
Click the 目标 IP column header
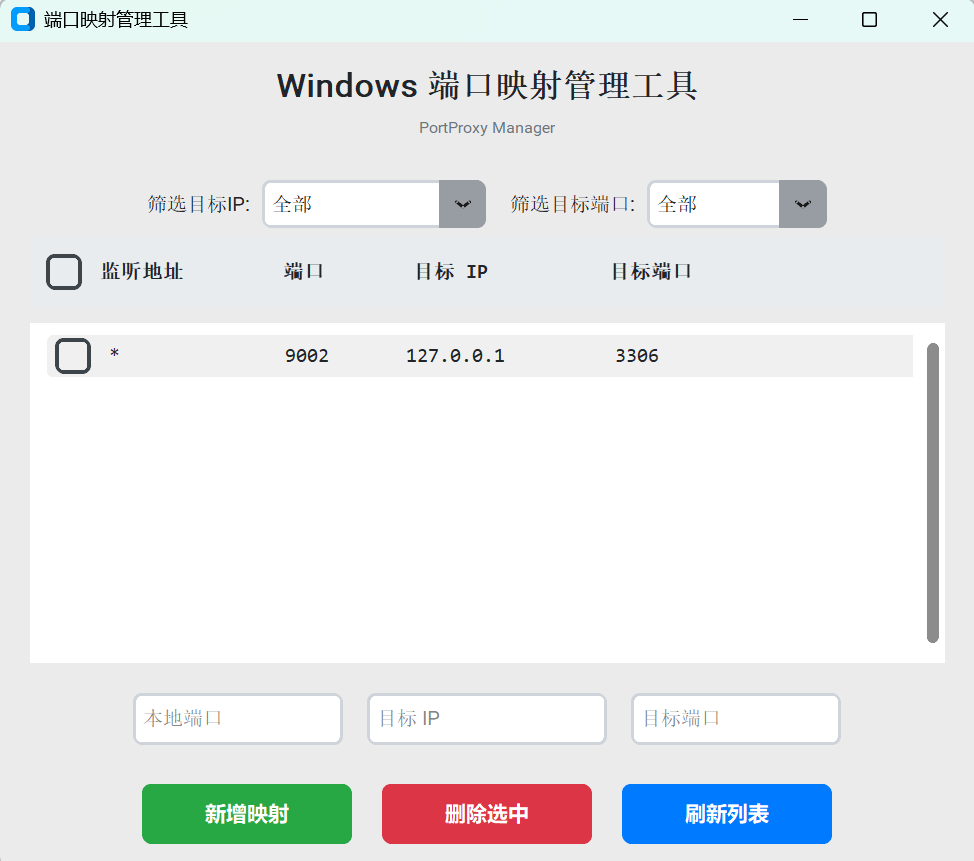(451, 271)
